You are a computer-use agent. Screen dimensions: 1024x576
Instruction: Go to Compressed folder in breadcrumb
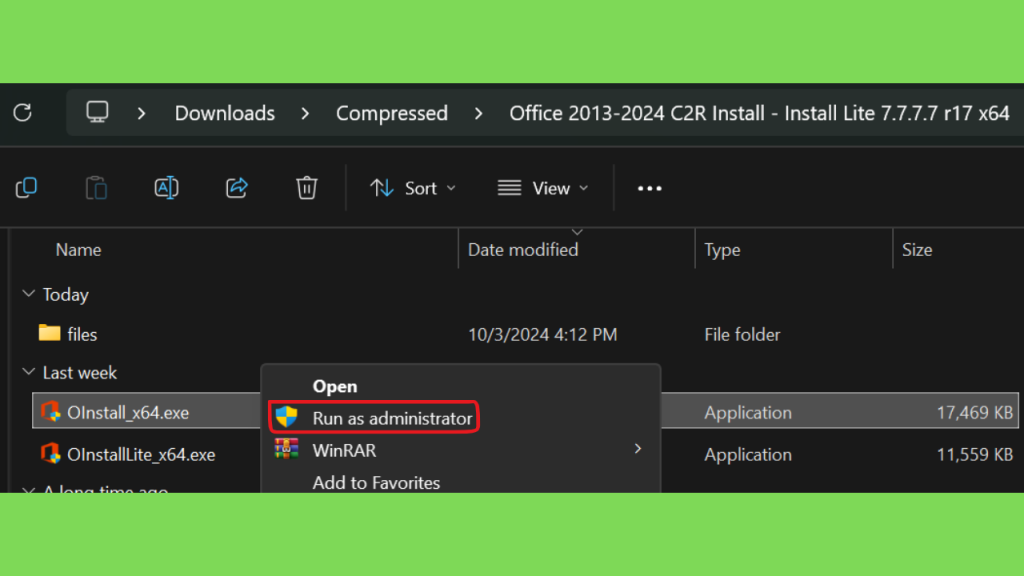click(x=391, y=113)
